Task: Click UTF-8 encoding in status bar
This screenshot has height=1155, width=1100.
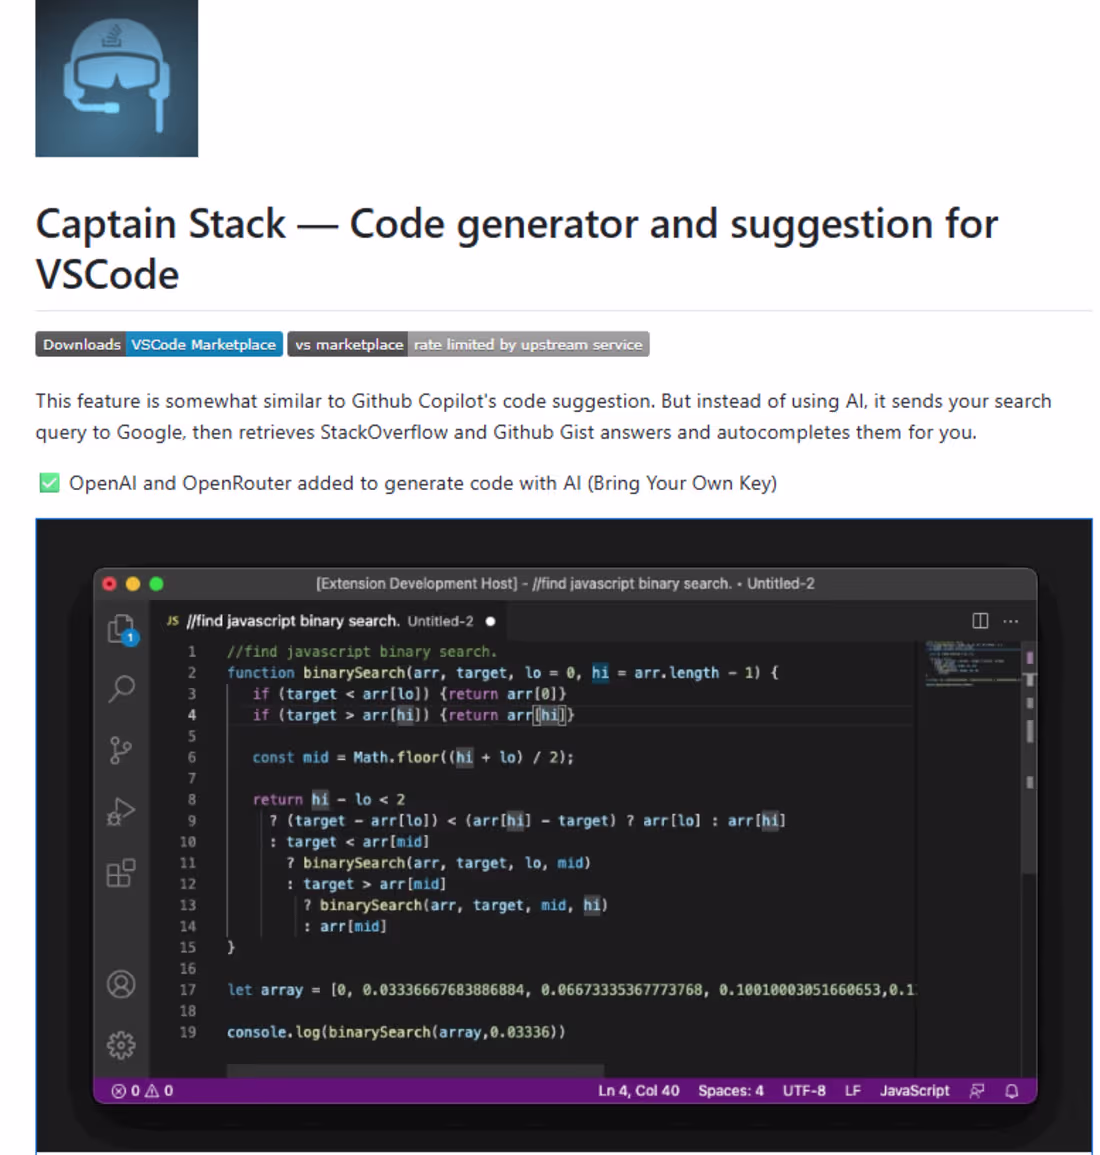Action: point(804,1091)
